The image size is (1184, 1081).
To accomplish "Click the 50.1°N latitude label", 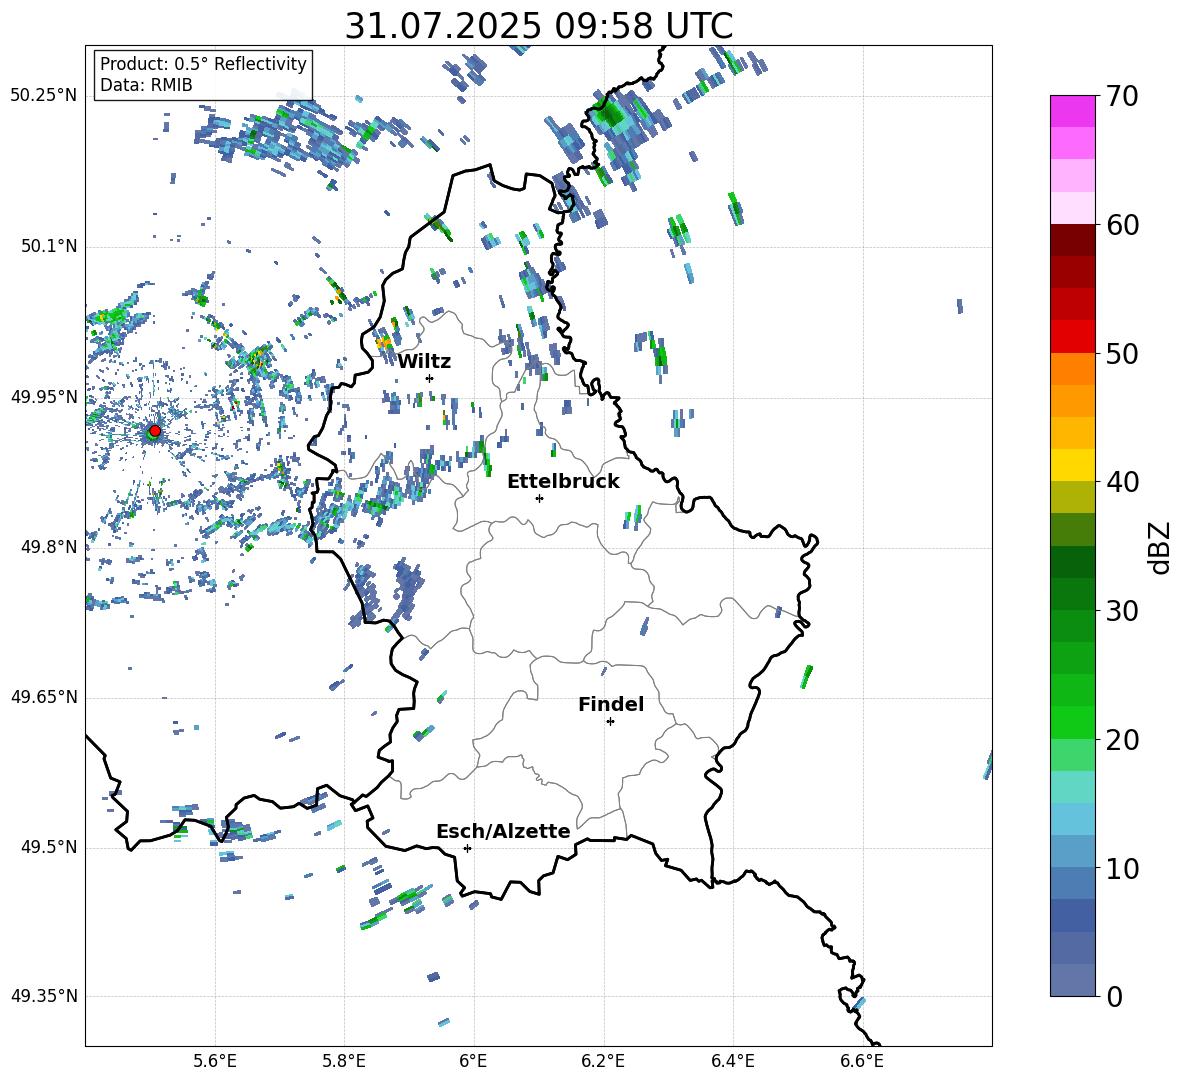I will click(49, 247).
